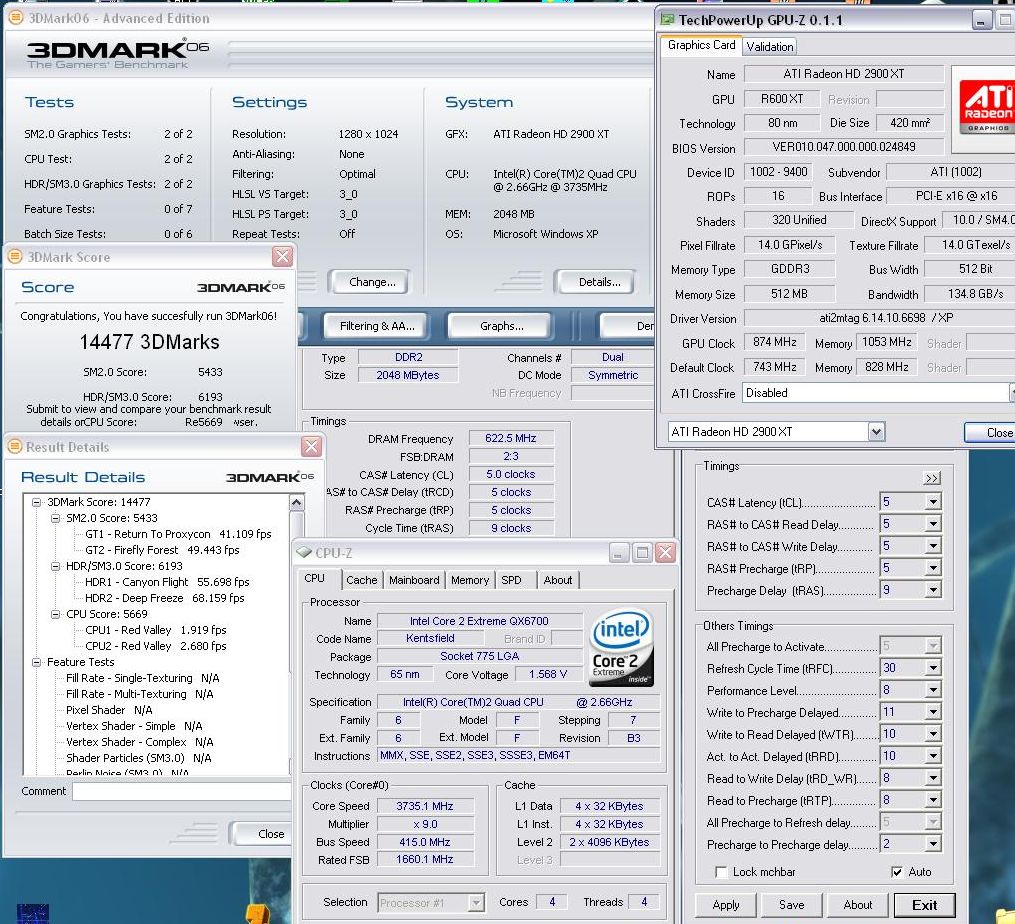Screen dimensions: 1015x924
Task: Collapse the CPU Score: 5669 node
Action: click(56, 614)
